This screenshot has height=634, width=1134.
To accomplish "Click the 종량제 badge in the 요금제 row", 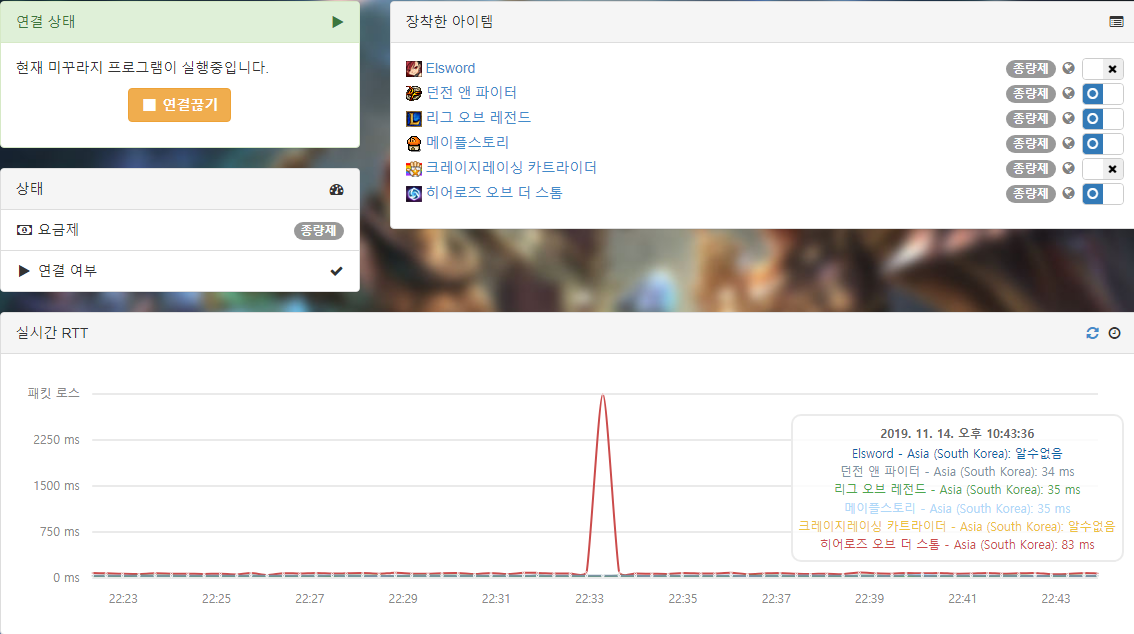I will (318, 231).
